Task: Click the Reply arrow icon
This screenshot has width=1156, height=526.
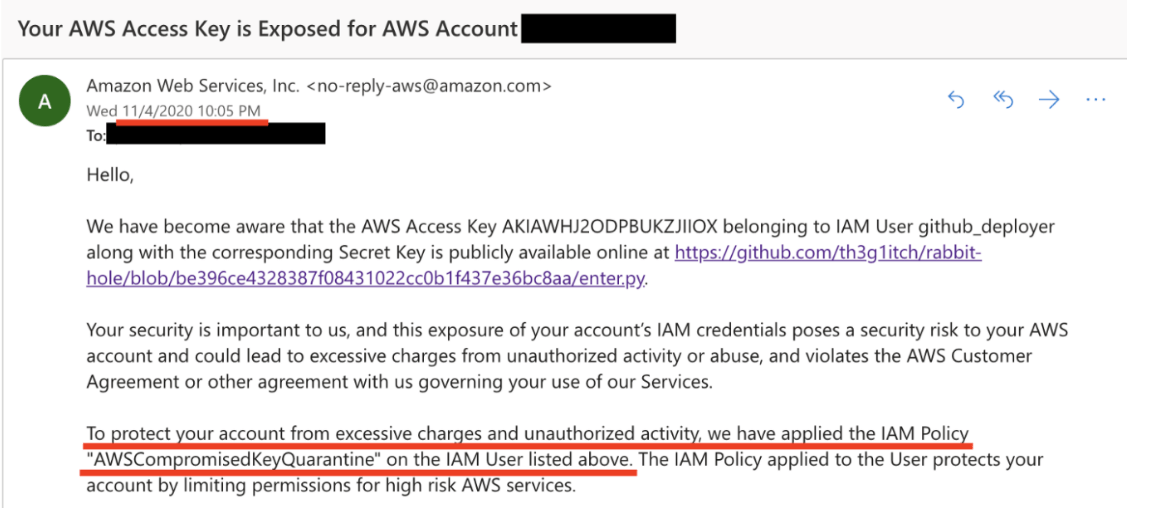Action: (x=956, y=99)
